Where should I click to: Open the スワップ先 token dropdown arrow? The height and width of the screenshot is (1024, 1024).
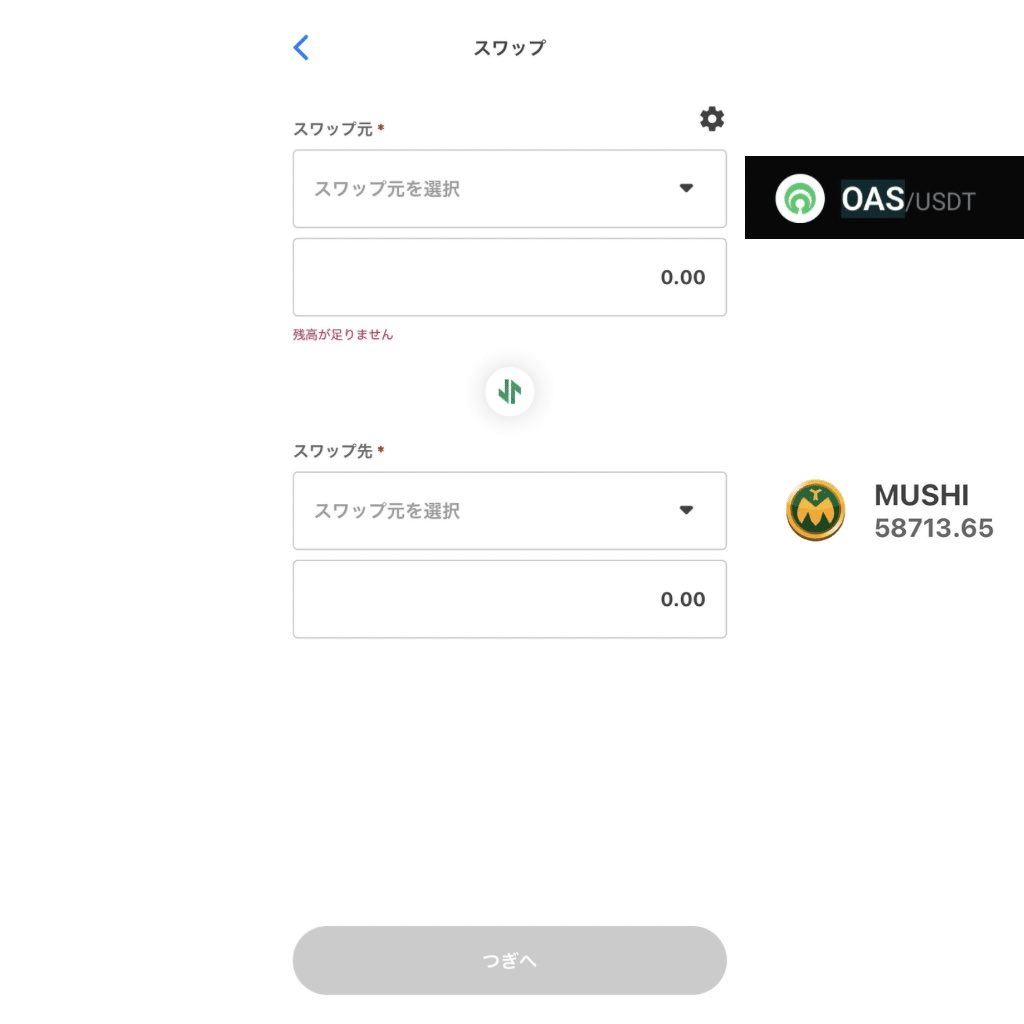coord(686,510)
